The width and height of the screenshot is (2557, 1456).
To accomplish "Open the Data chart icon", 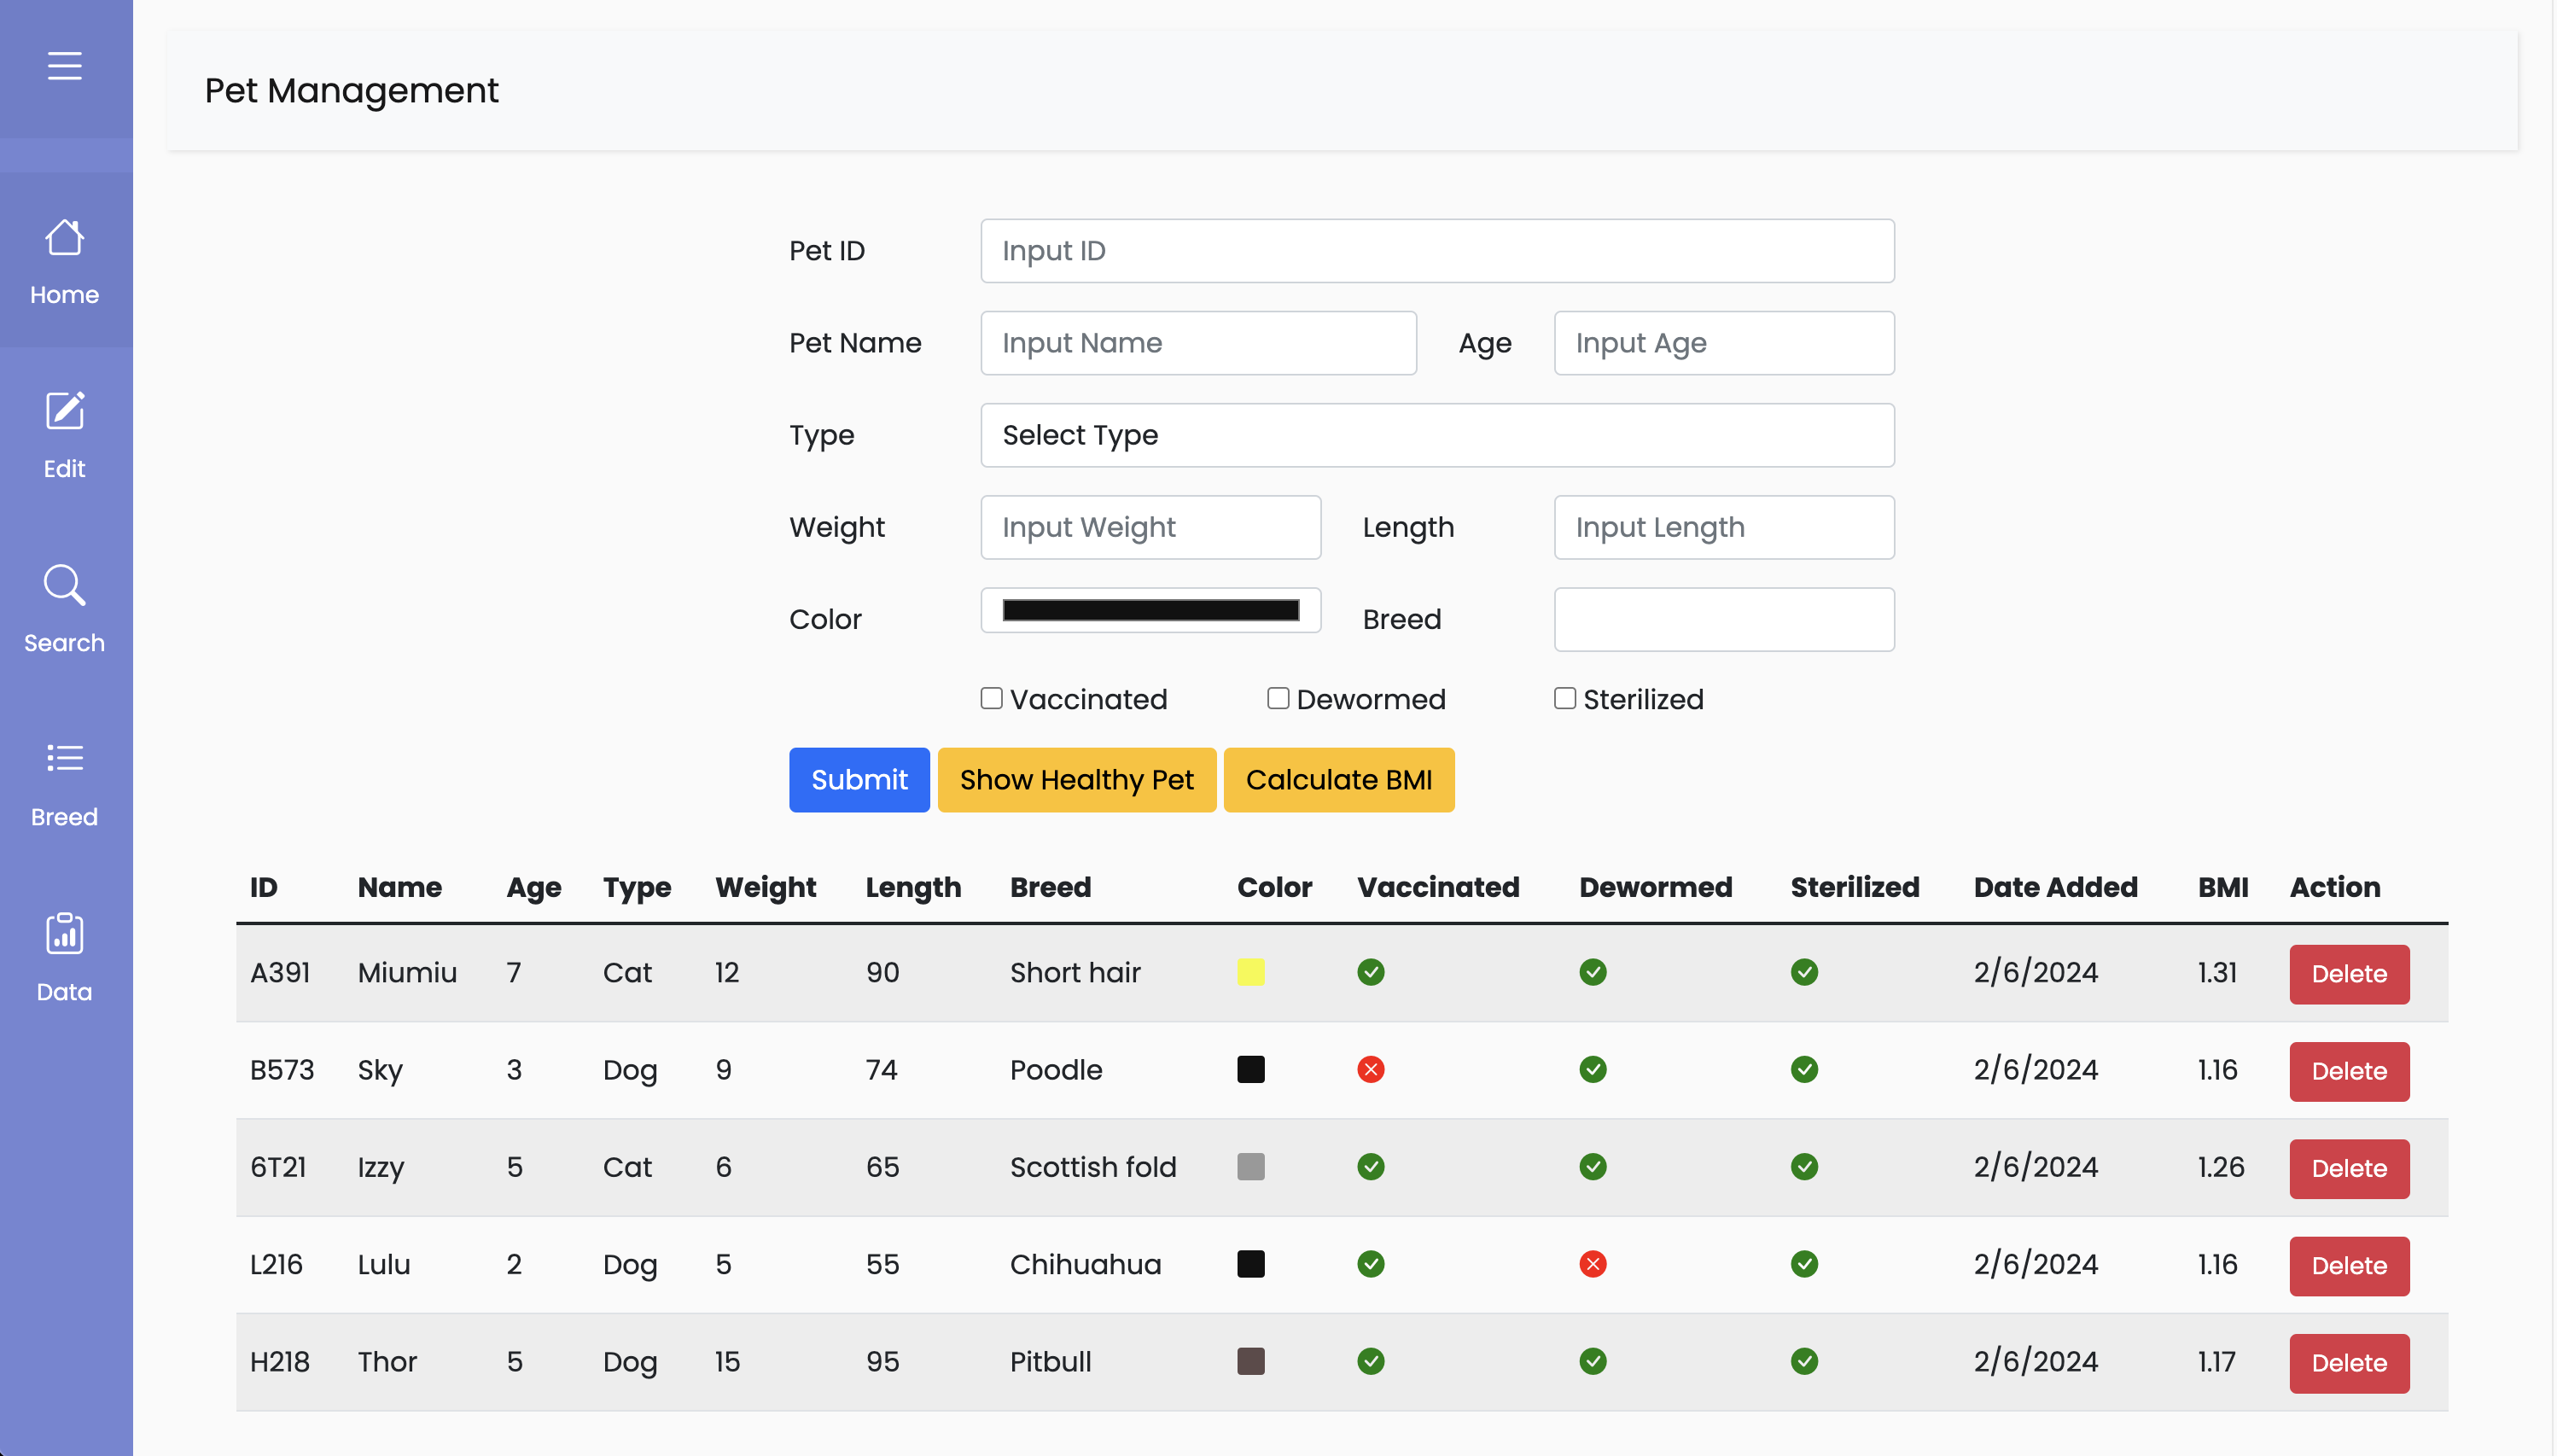I will pos(64,934).
